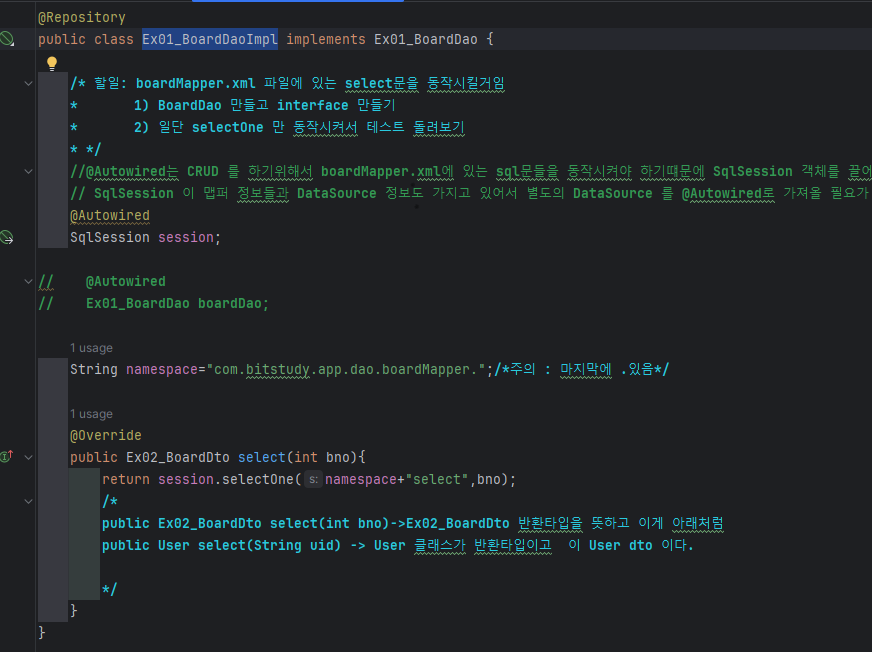Click the @Override annotation
Screen dimensions: 872x652
[106, 435]
